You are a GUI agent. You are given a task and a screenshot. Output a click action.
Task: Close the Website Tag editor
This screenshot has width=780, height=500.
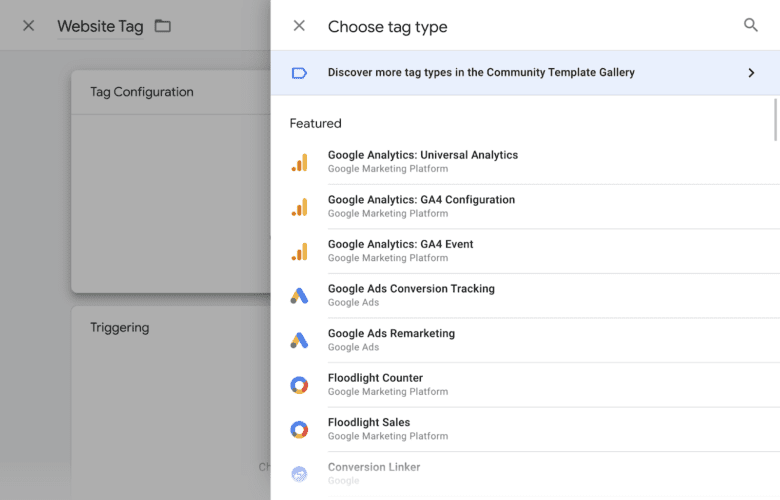(x=28, y=26)
